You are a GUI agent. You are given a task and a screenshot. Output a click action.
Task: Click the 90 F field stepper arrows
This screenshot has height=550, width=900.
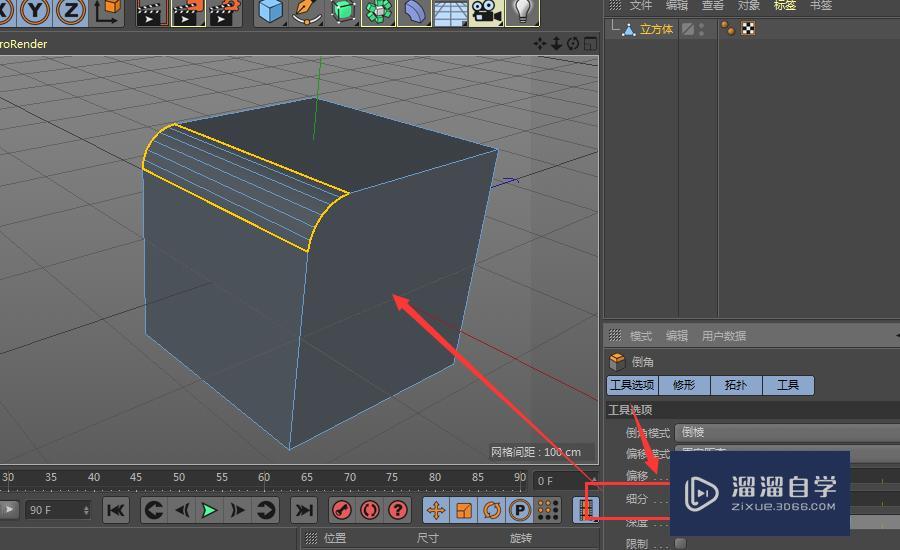pos(86,510)
